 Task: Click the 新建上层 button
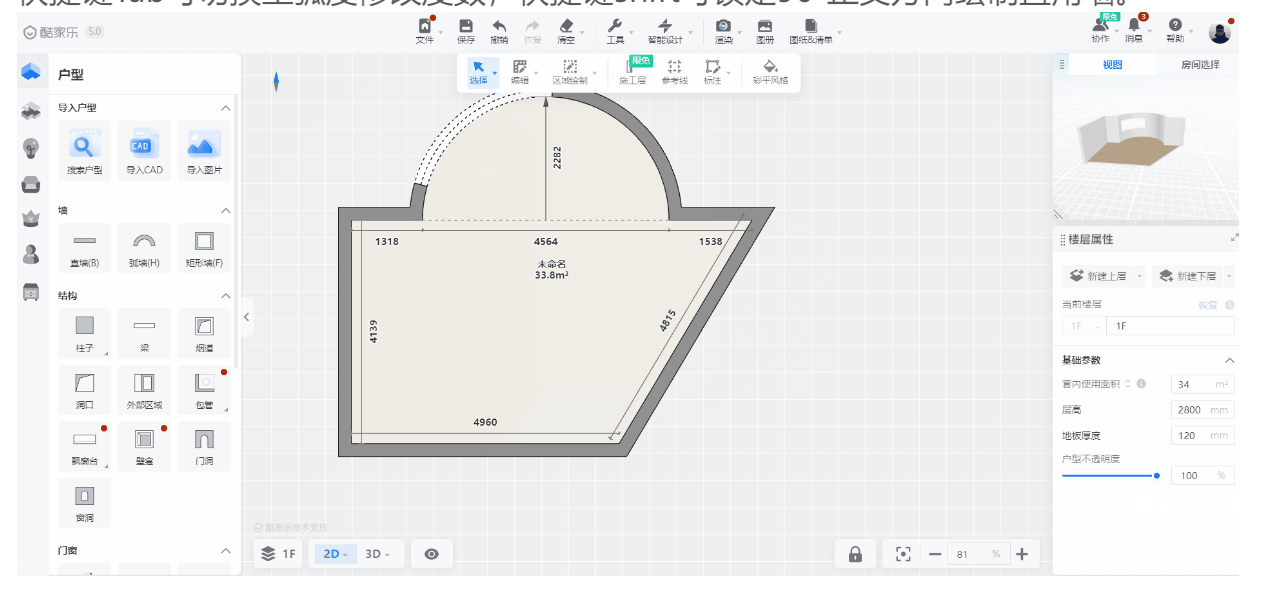tap(1098, 276)
